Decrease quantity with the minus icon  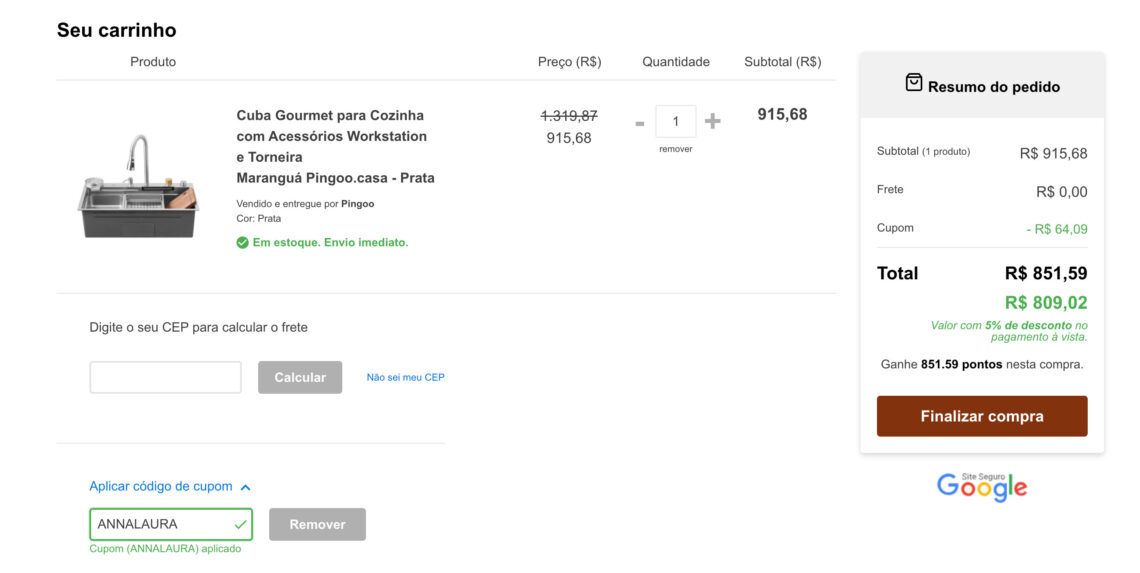640,124
